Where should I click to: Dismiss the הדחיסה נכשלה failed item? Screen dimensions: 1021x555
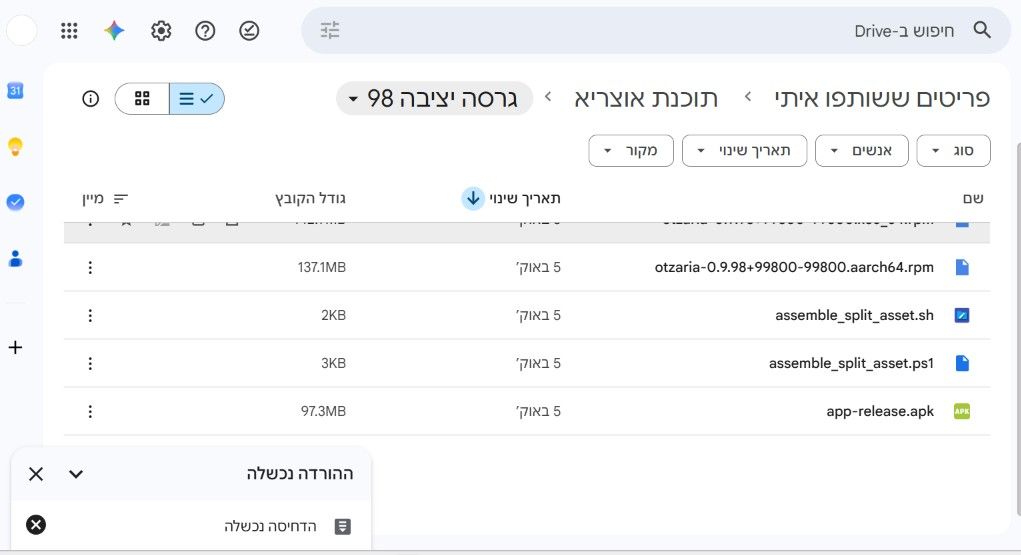(36, 524)
